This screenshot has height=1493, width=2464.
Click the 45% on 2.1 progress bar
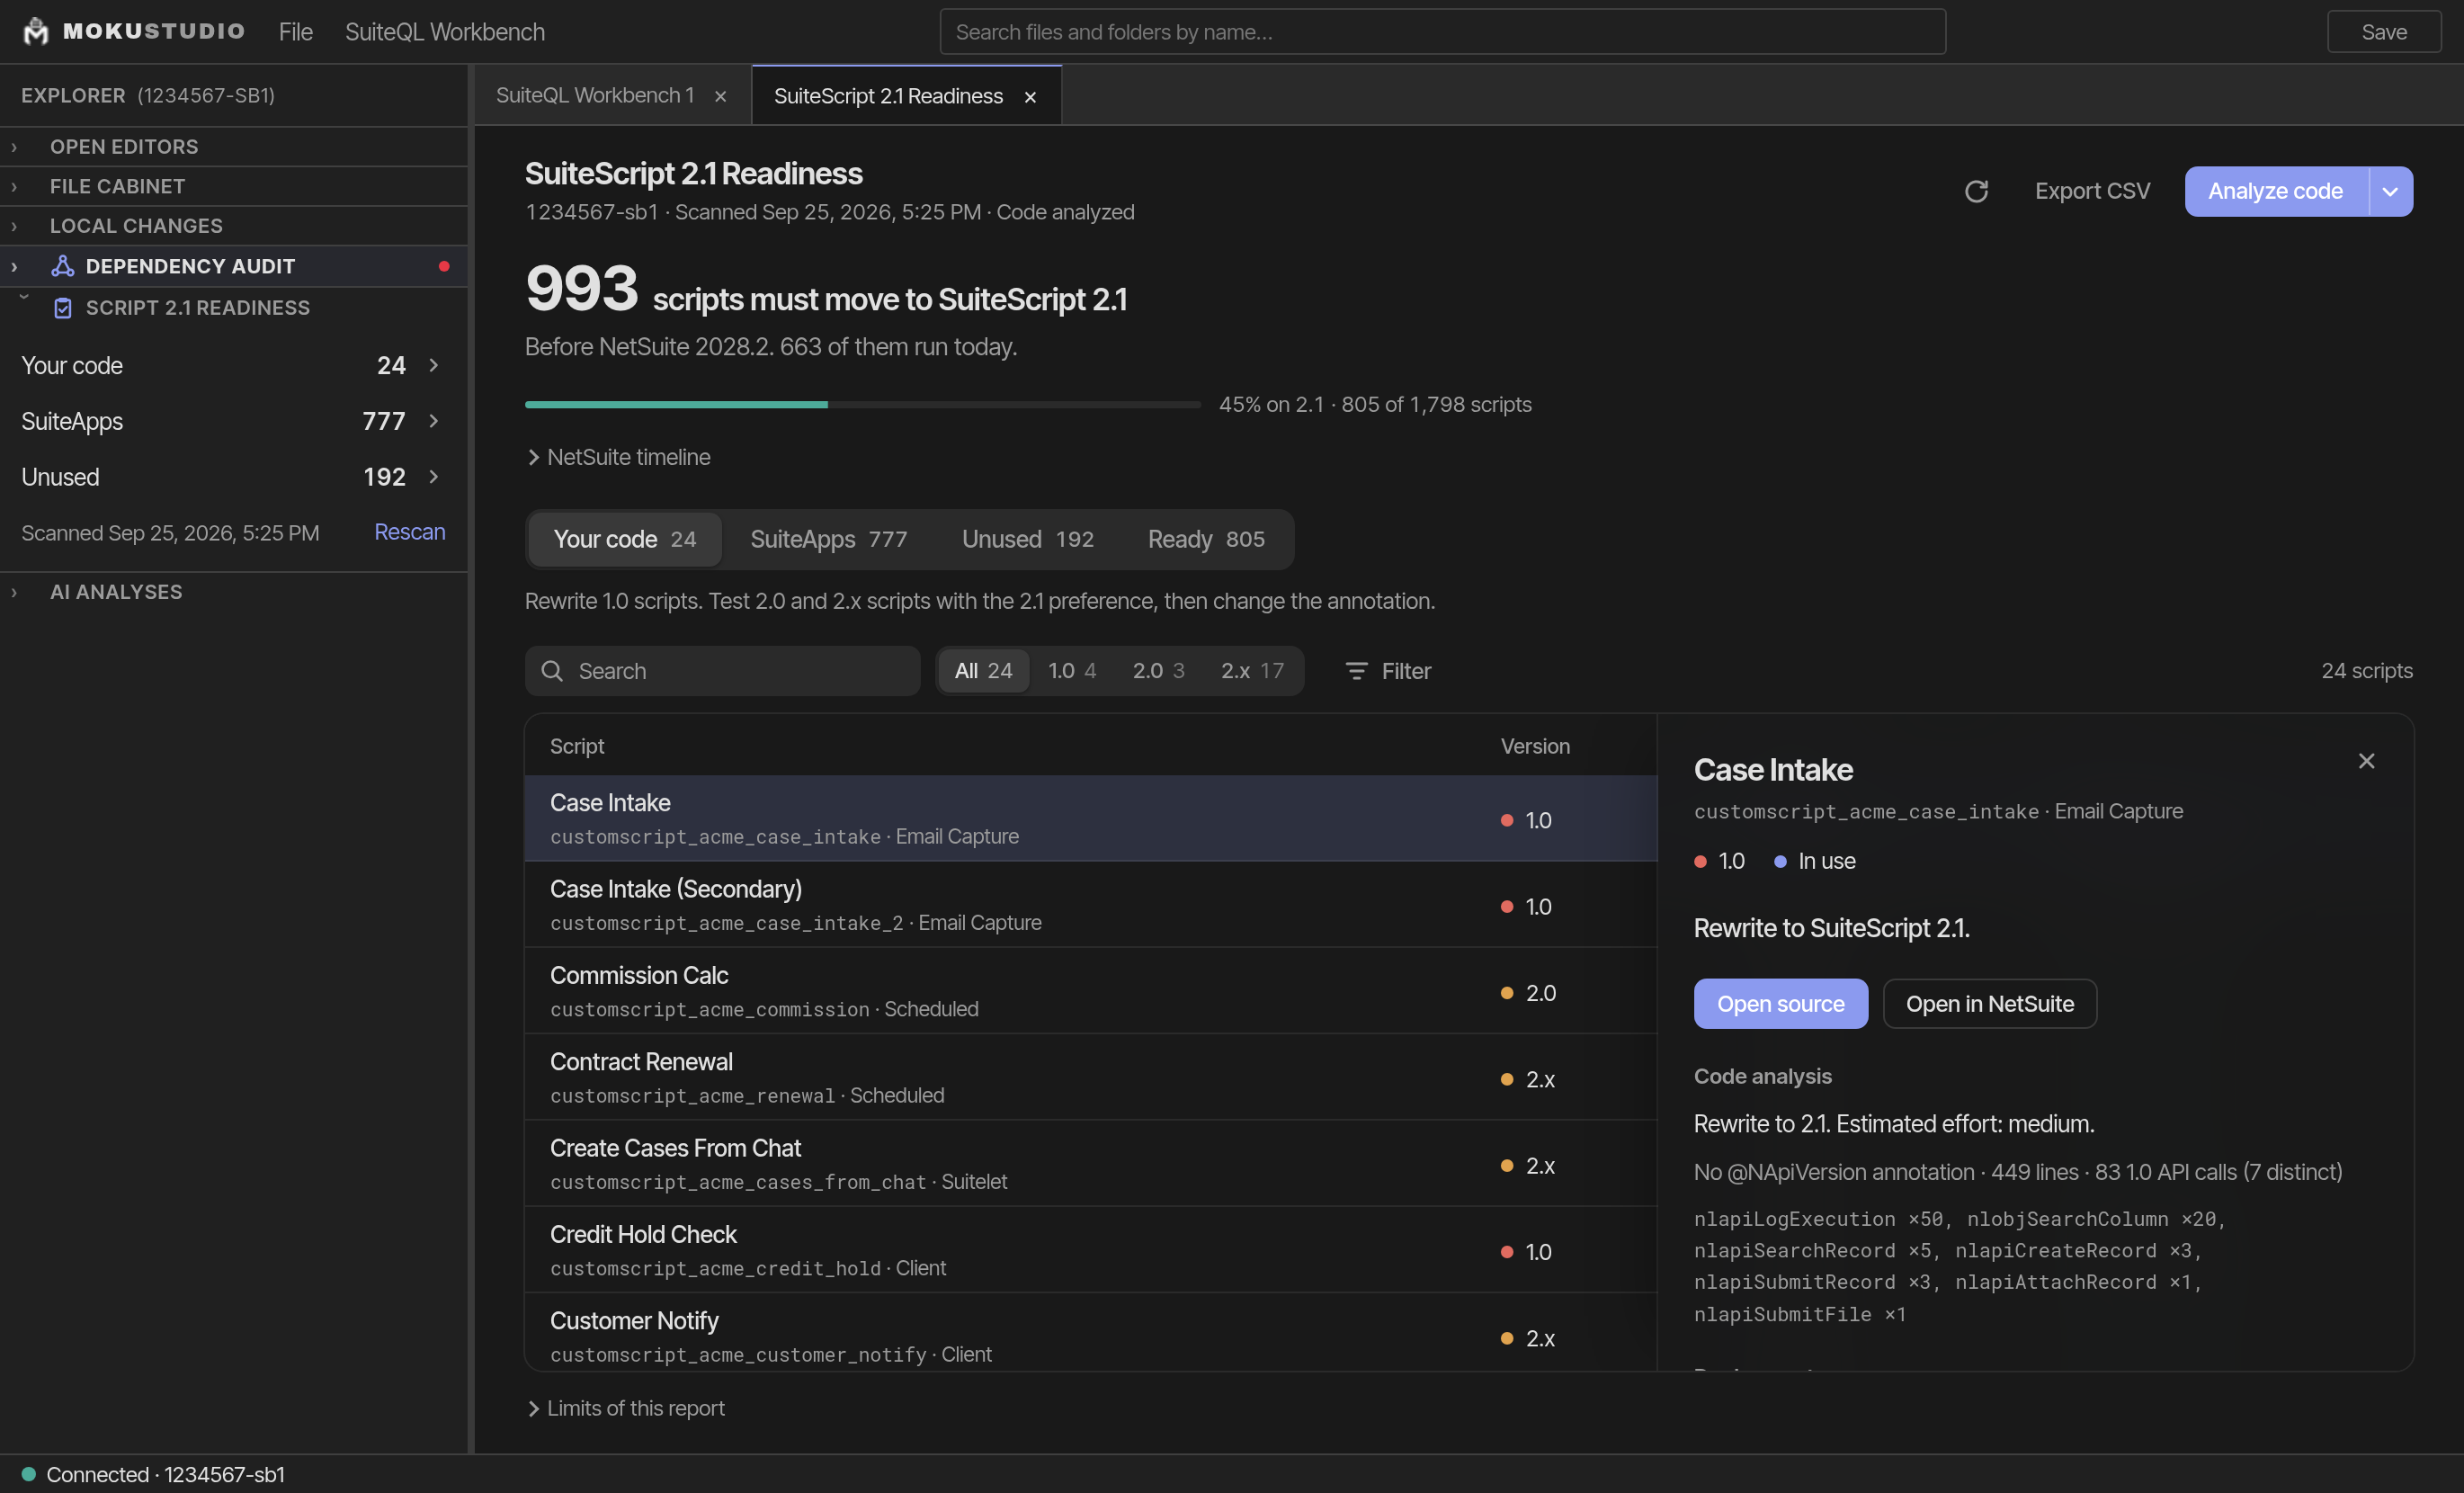(x=863, y=405)
